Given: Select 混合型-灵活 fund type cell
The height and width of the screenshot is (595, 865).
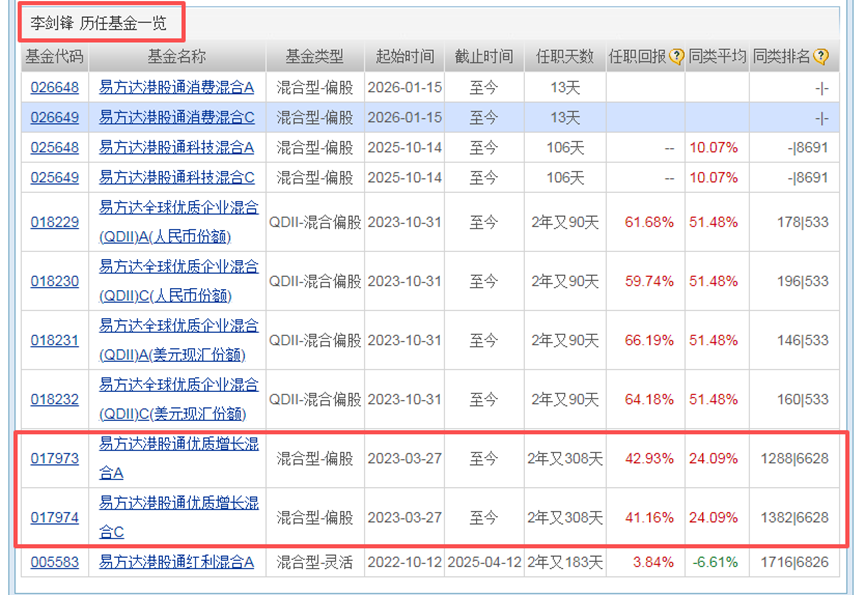Looking at the screenshot, I should click(x=314, y=562).
